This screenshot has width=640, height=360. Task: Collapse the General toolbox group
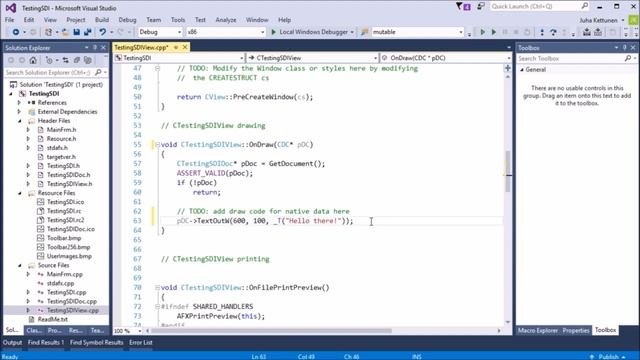point(522,70)
